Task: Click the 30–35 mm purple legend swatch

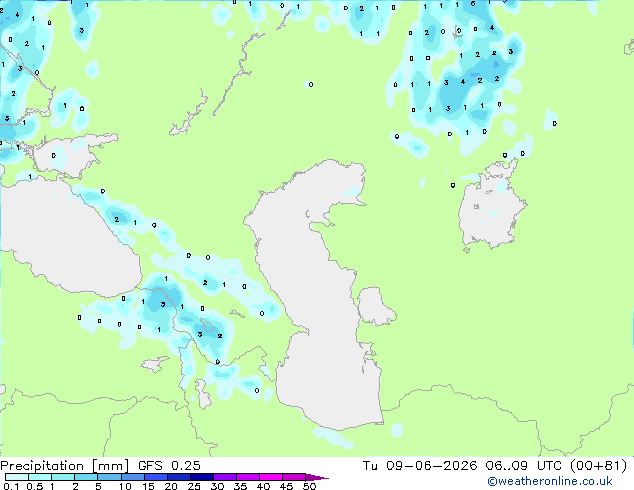Action: [224, 477]
